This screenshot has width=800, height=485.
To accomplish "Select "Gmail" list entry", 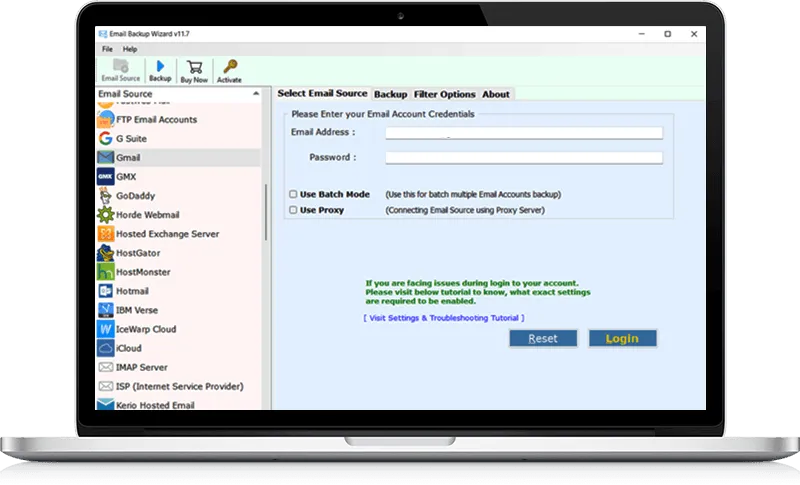I will tap(179, 157).
